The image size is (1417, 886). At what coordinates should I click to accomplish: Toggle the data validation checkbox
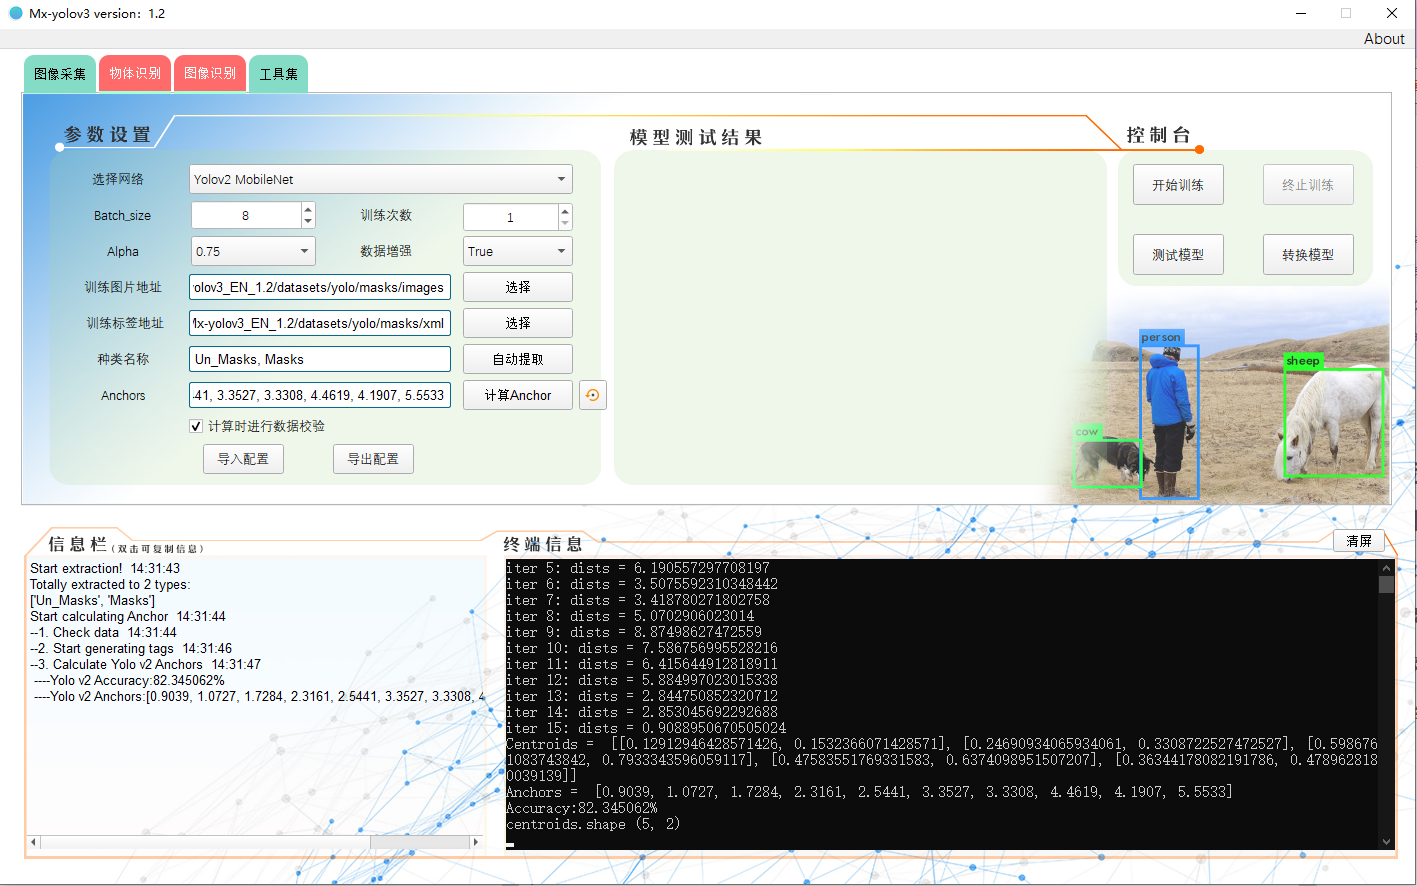(196, 426)
